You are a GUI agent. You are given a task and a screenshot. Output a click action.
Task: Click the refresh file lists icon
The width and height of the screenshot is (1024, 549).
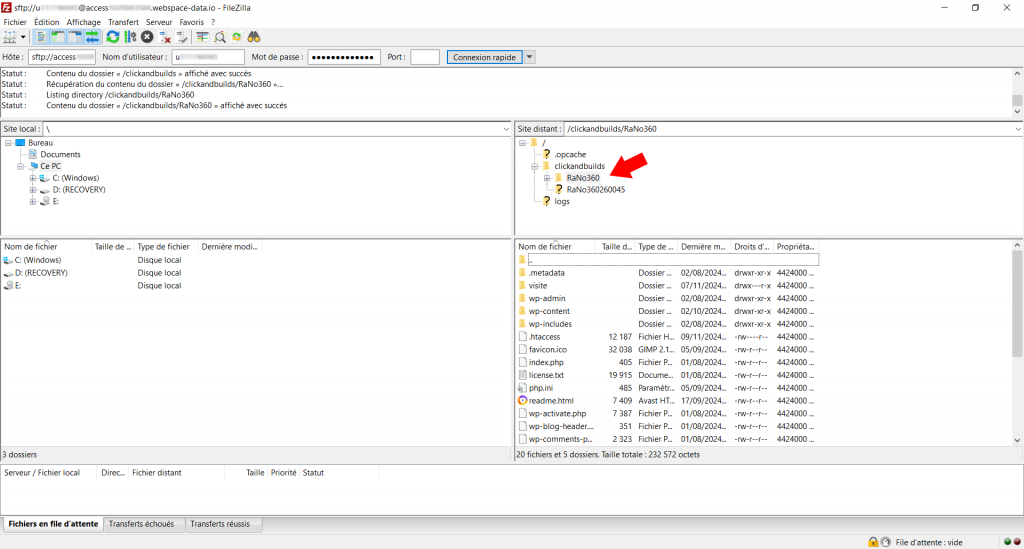pos(113,37)
